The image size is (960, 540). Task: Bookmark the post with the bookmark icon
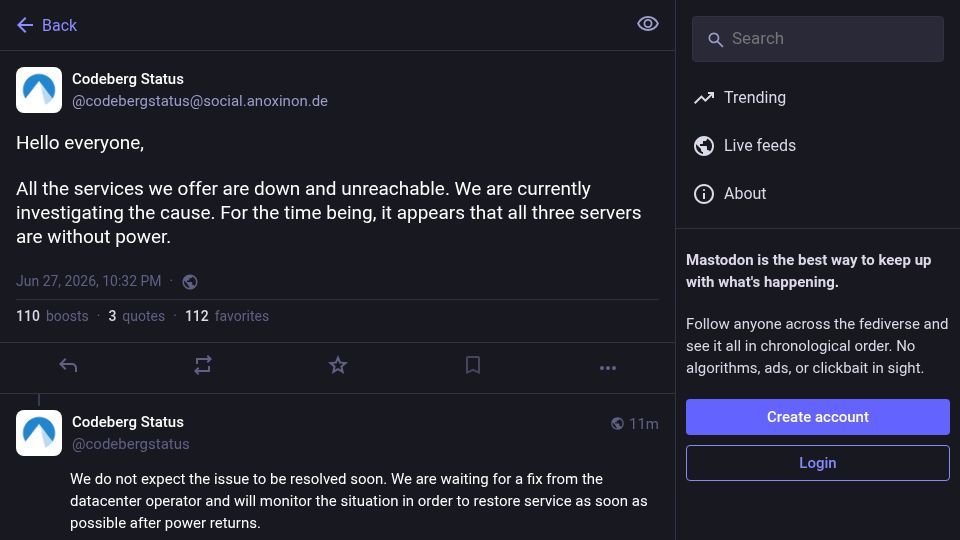tap(473, 366)
